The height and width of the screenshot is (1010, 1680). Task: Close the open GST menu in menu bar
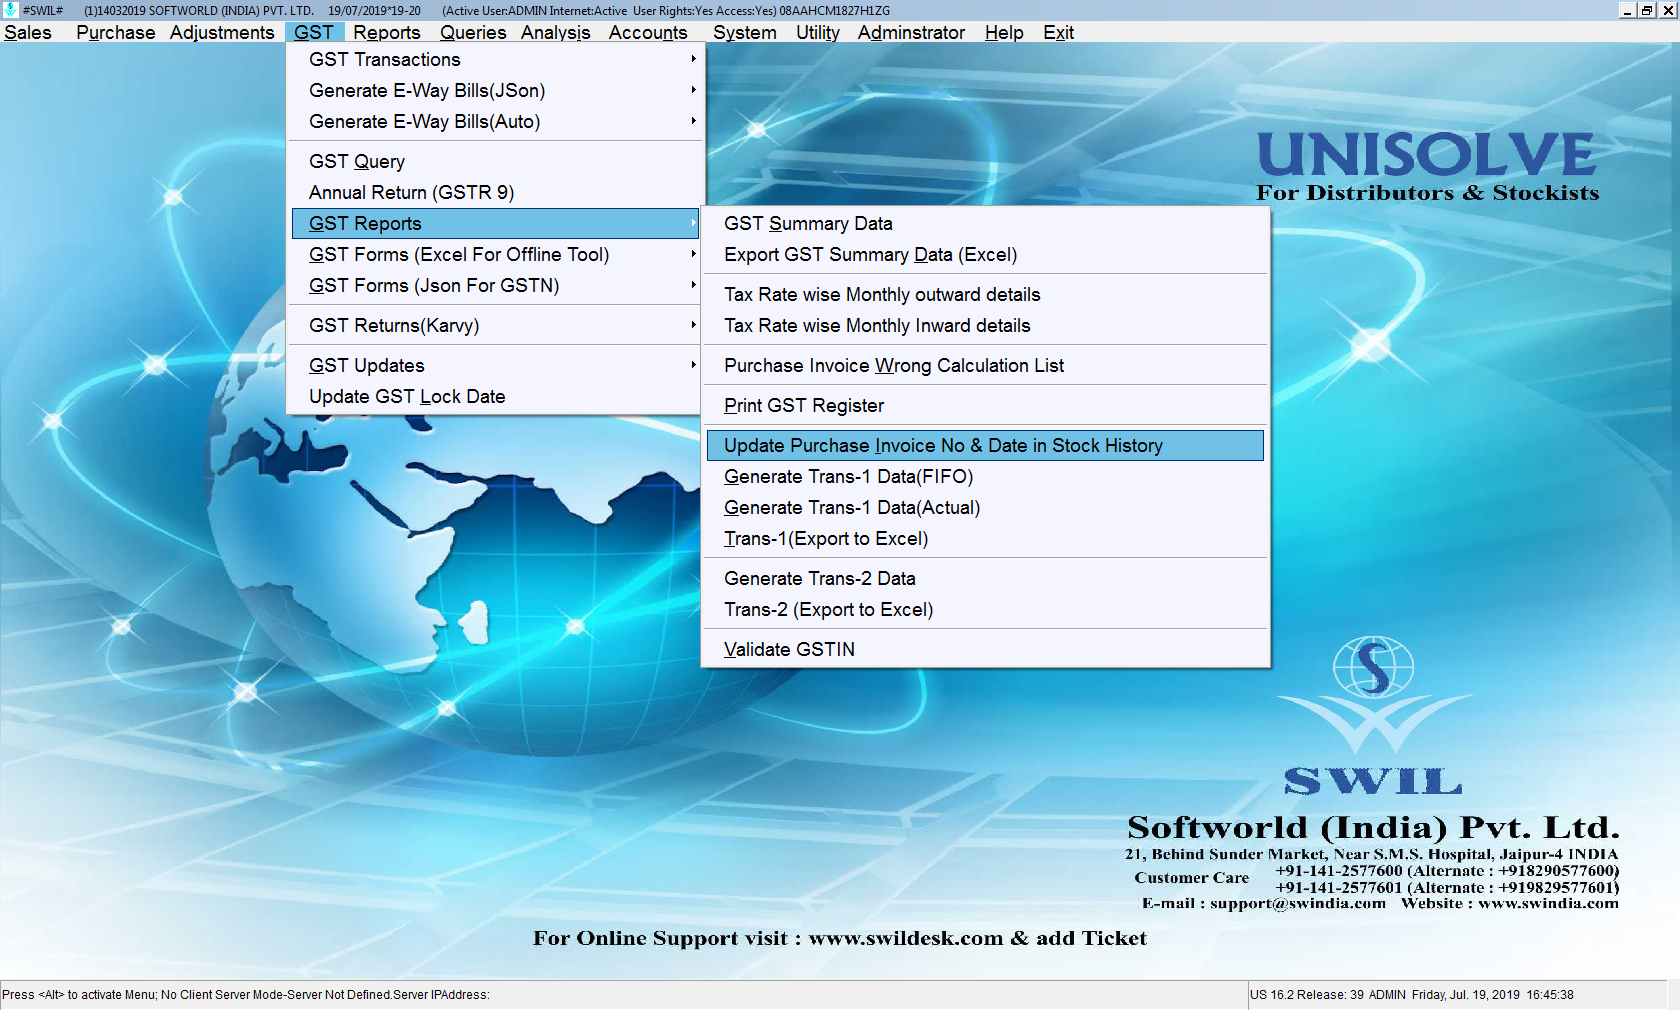[314, 32]
